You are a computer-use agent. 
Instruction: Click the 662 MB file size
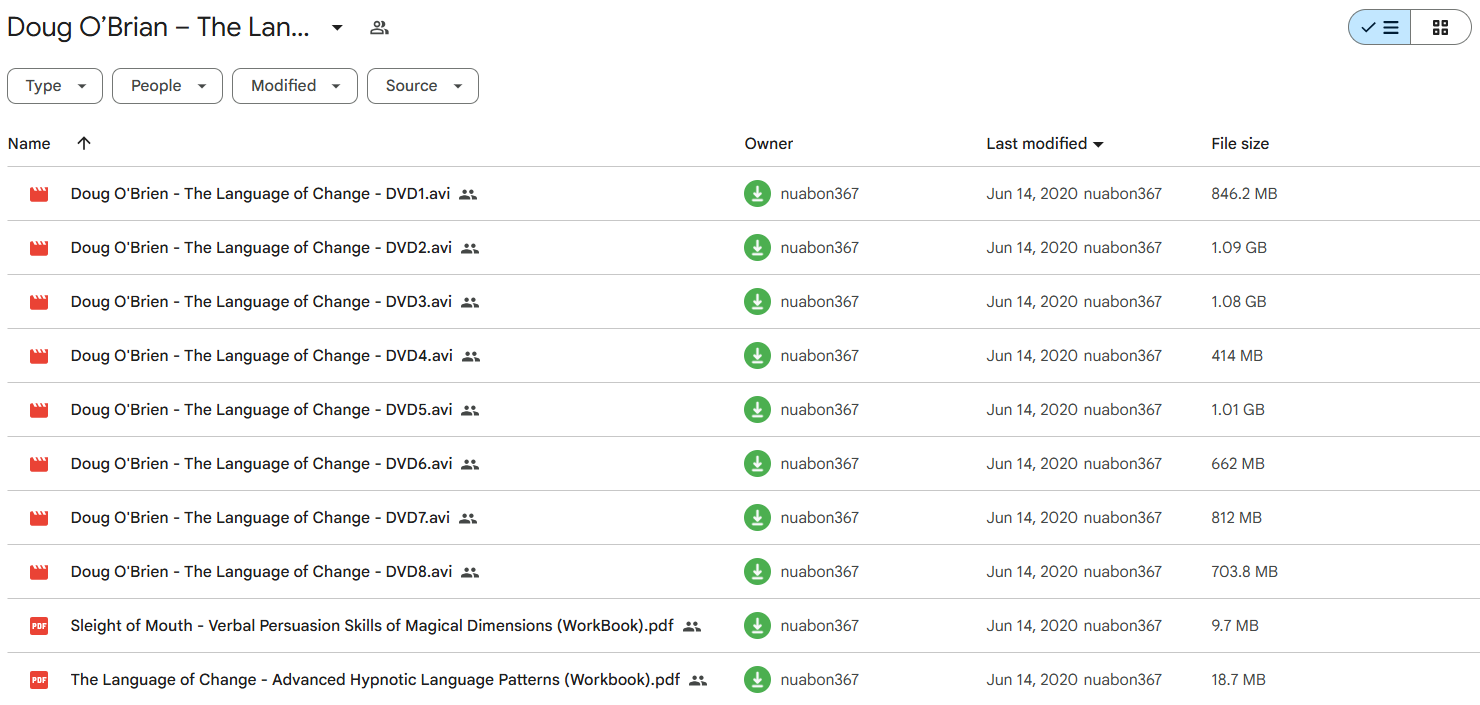pos(1238,464)
